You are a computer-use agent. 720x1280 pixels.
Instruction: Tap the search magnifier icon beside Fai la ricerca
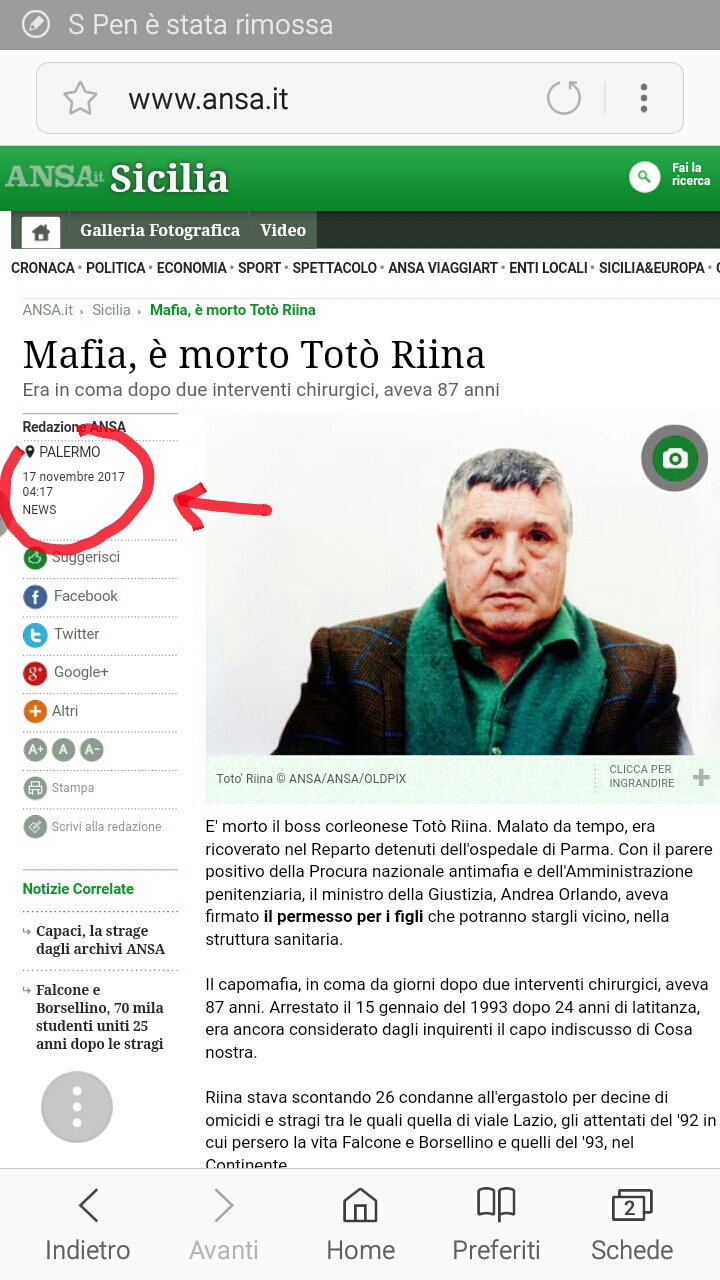645,177
